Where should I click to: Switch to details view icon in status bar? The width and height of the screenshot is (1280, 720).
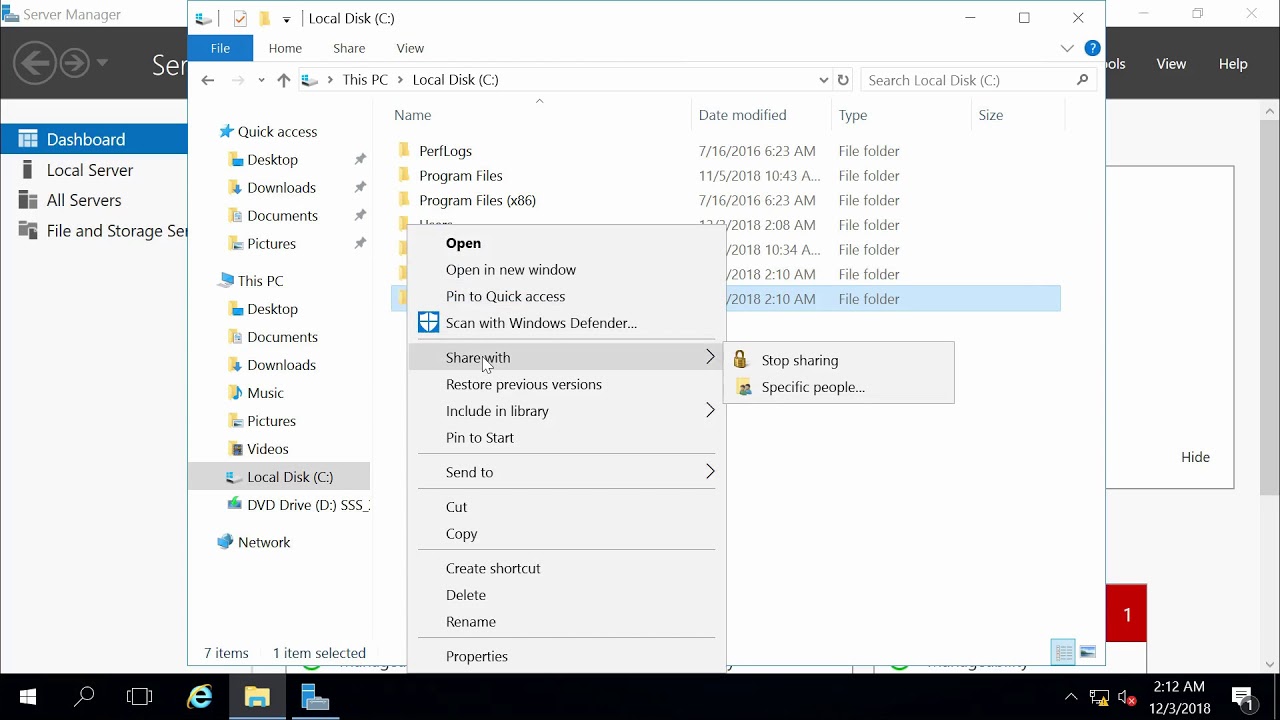(1063, 652)
